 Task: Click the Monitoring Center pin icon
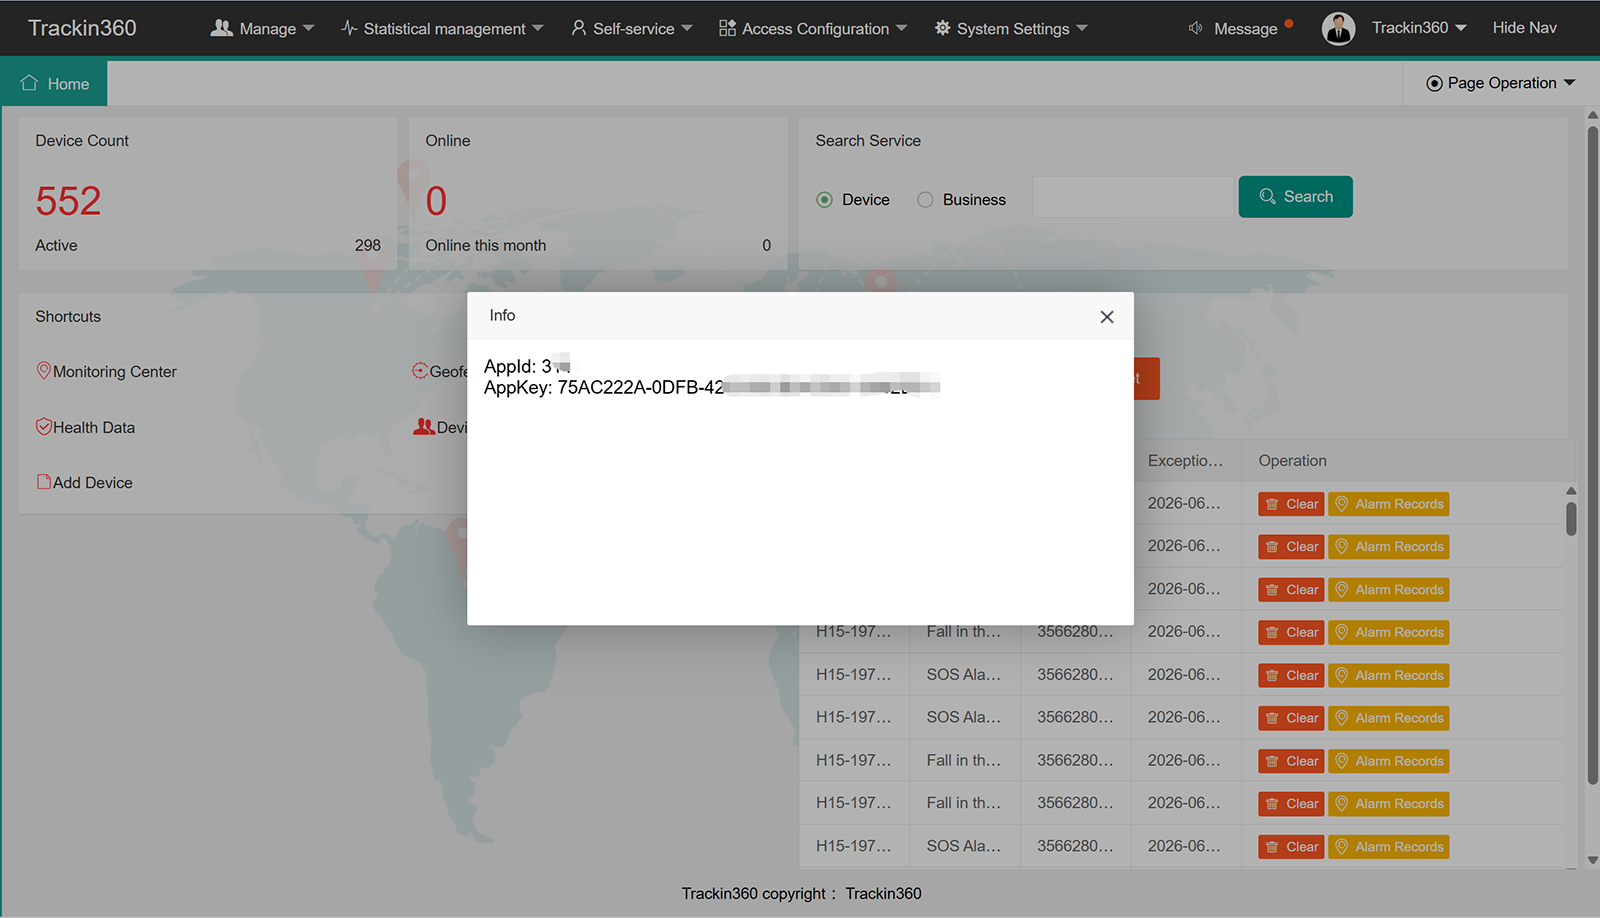click(x=43, y=370)
